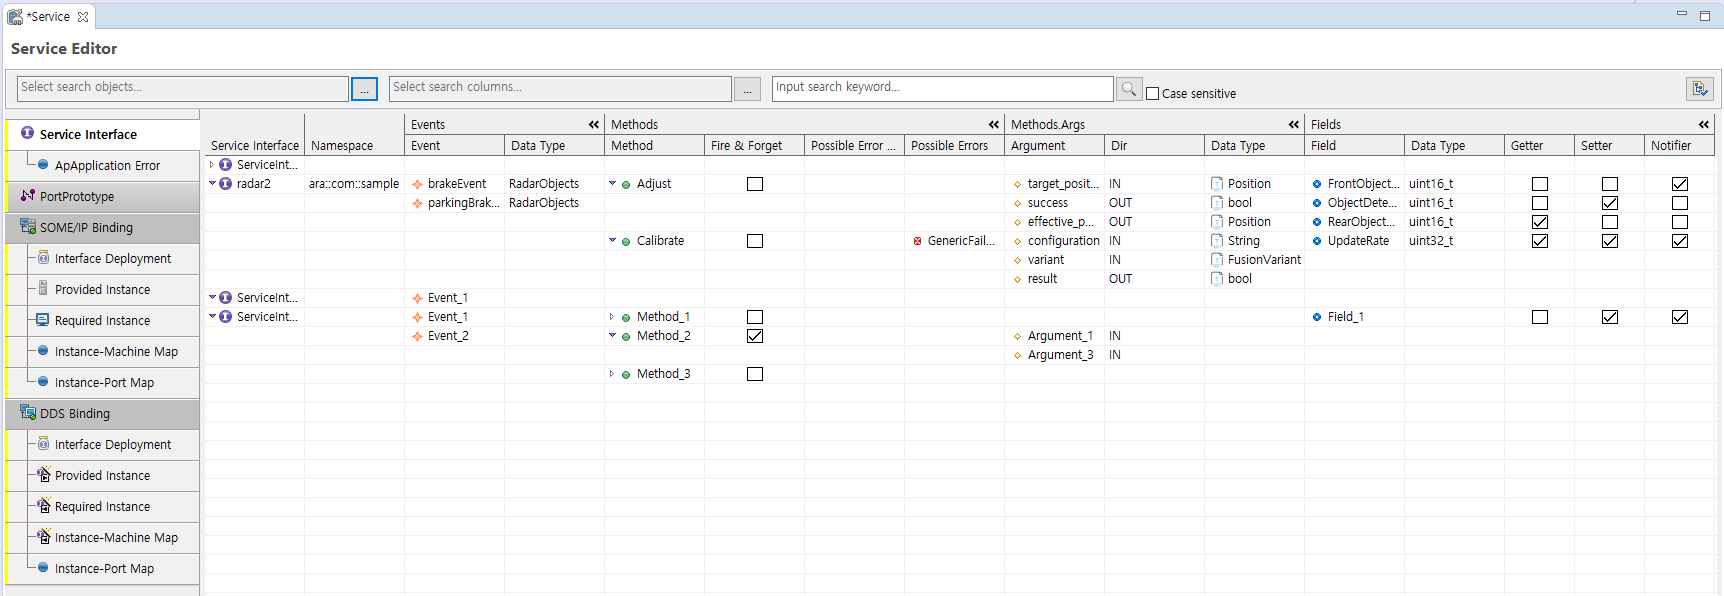Select ApApplication Error in the sidebar
The image size is (1724, 596).
click(107, 166)
